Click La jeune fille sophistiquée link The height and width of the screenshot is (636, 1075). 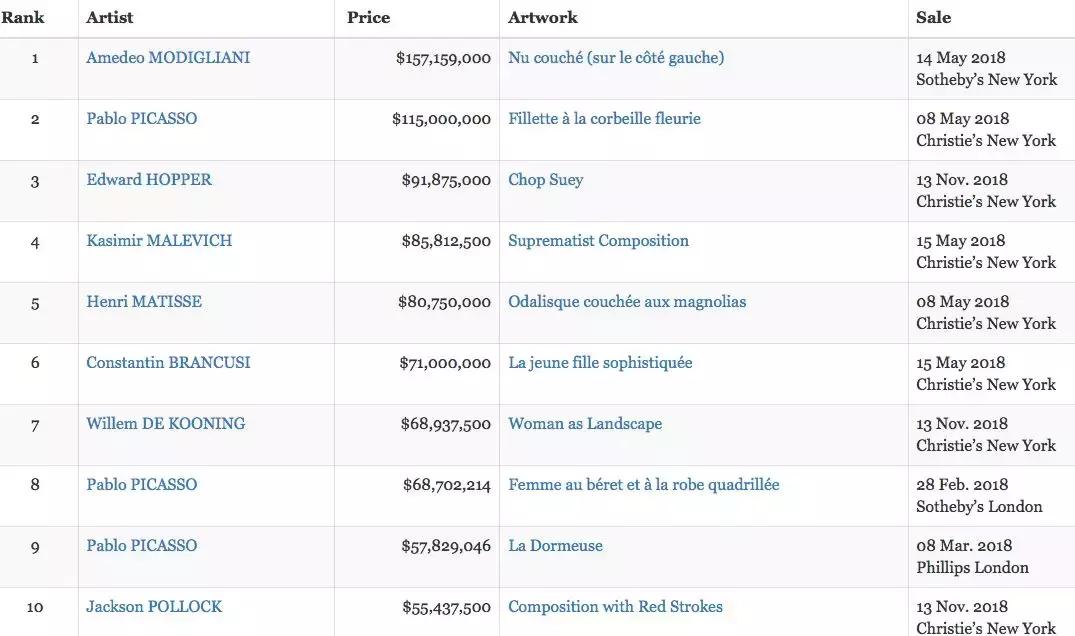600,363
